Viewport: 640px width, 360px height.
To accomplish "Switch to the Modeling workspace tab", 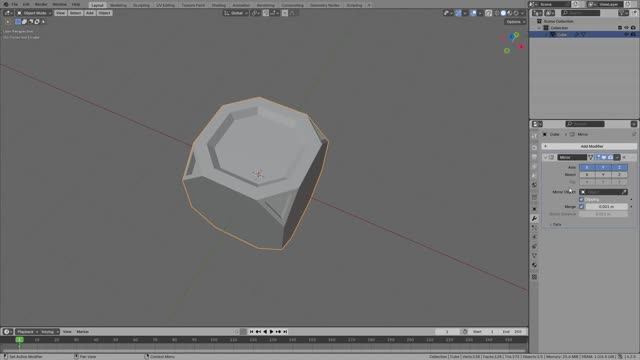I will point(118,5).
